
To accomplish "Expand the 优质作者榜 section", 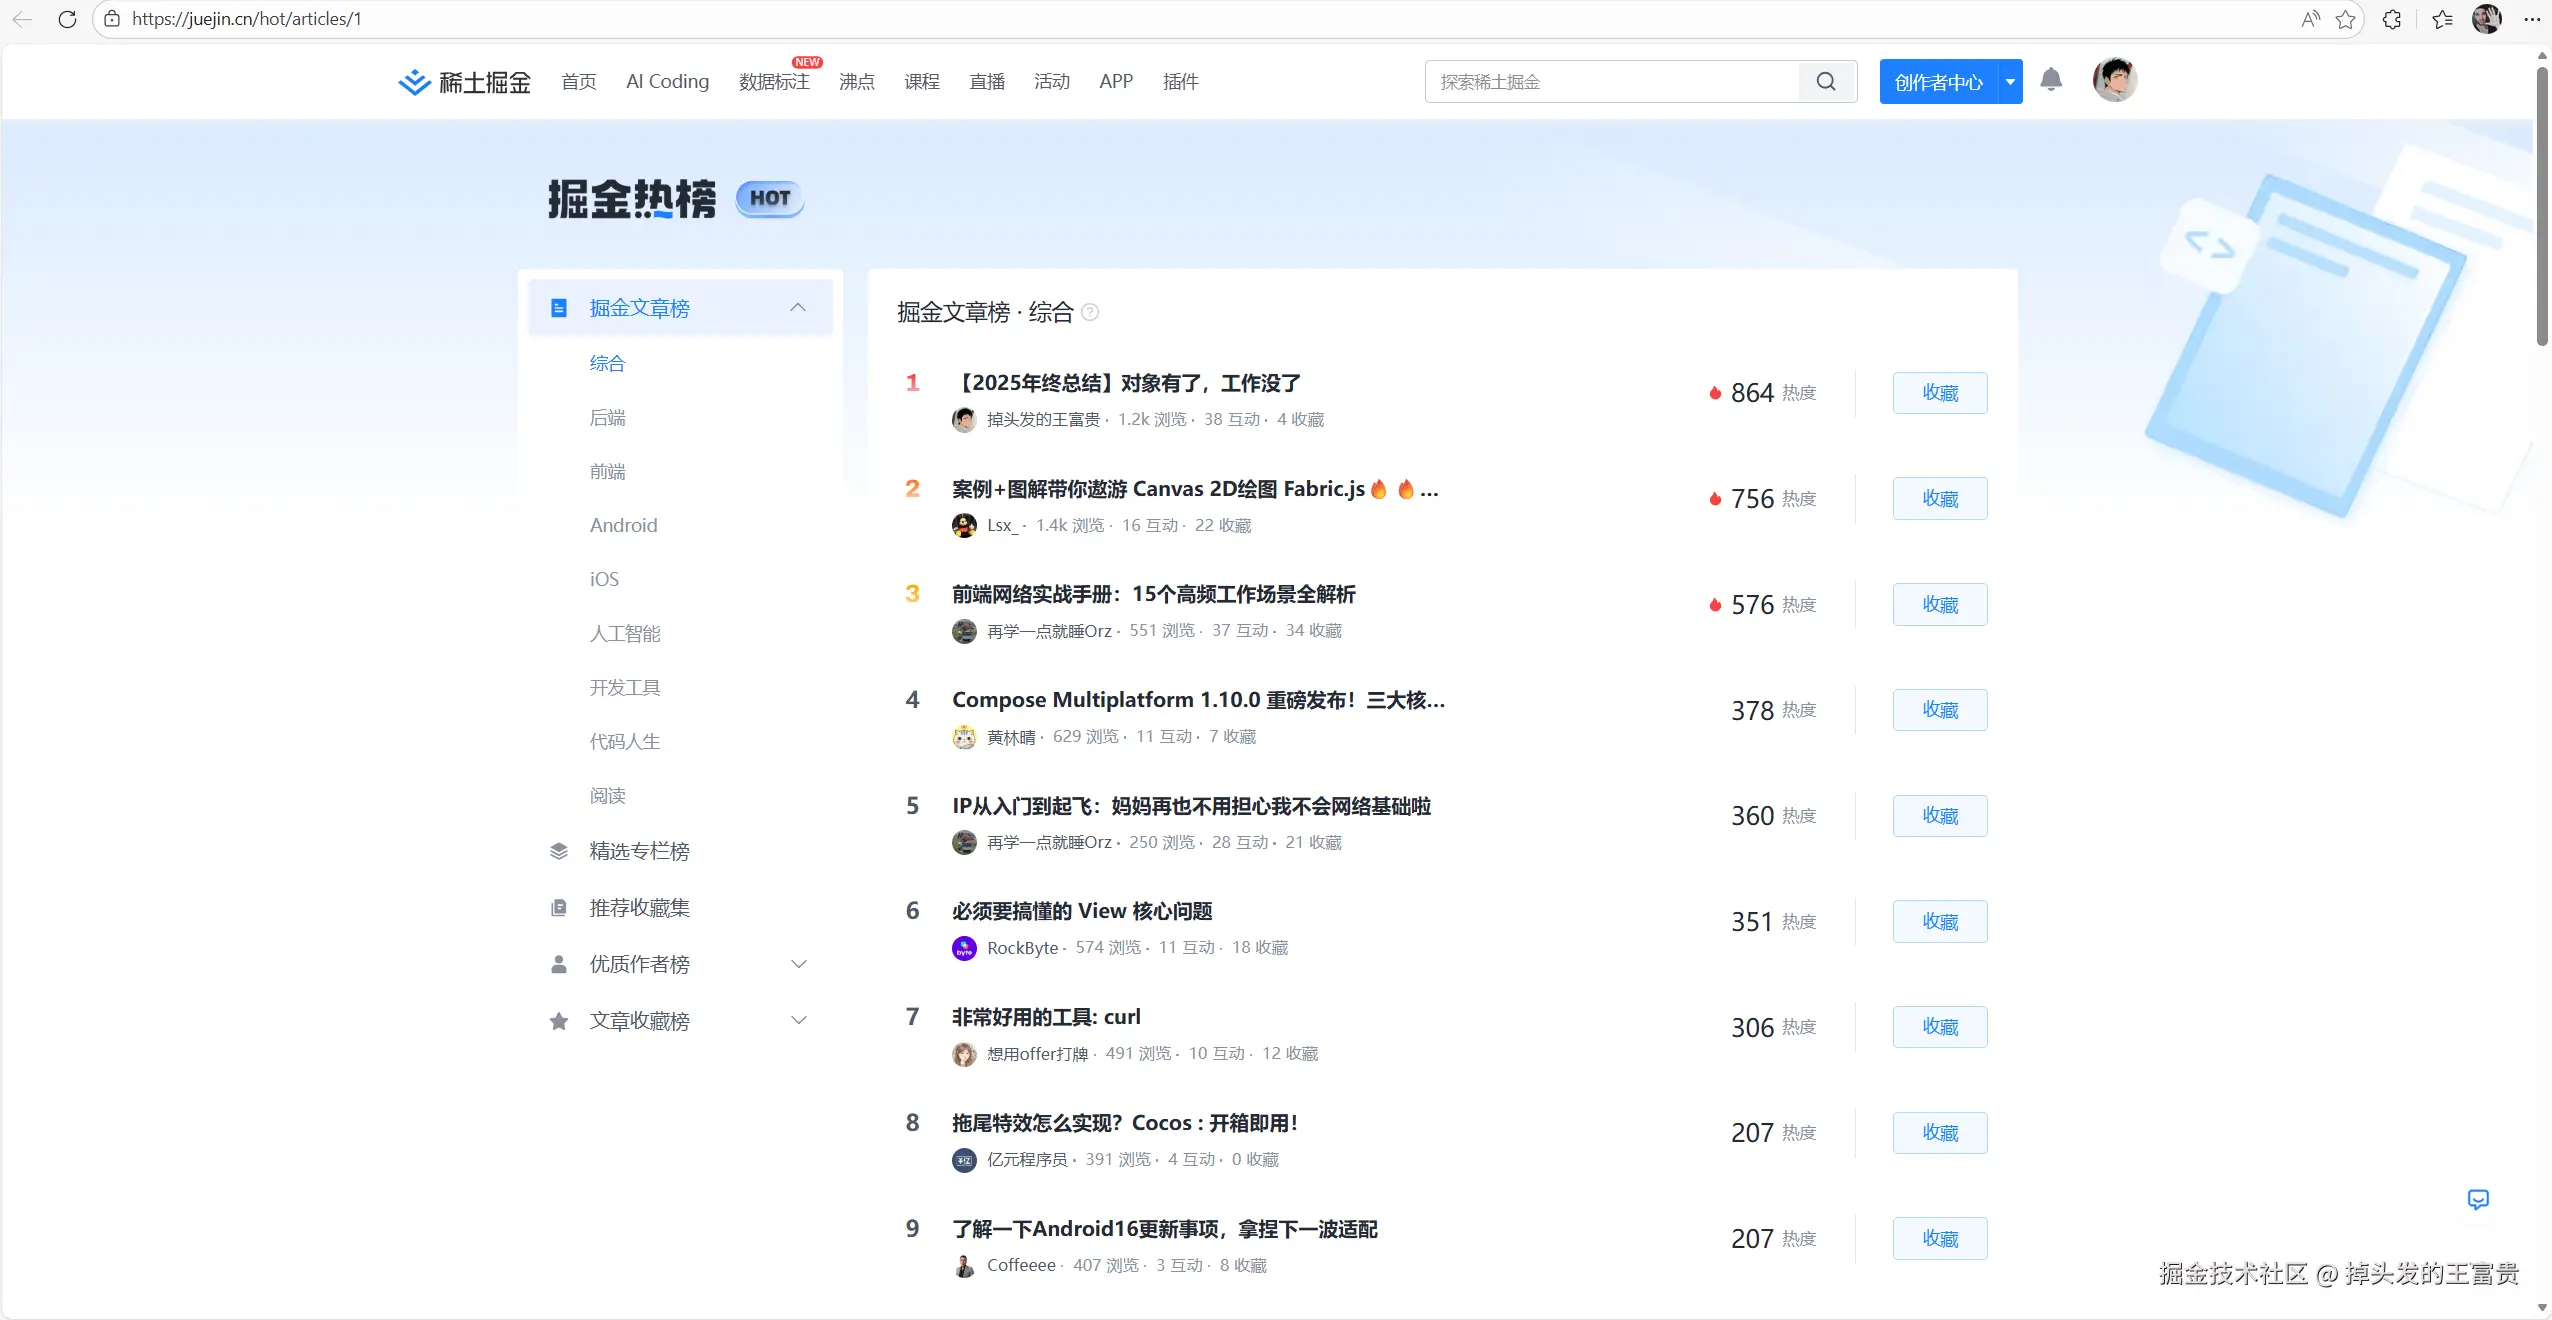I will [x=797, y=964].
